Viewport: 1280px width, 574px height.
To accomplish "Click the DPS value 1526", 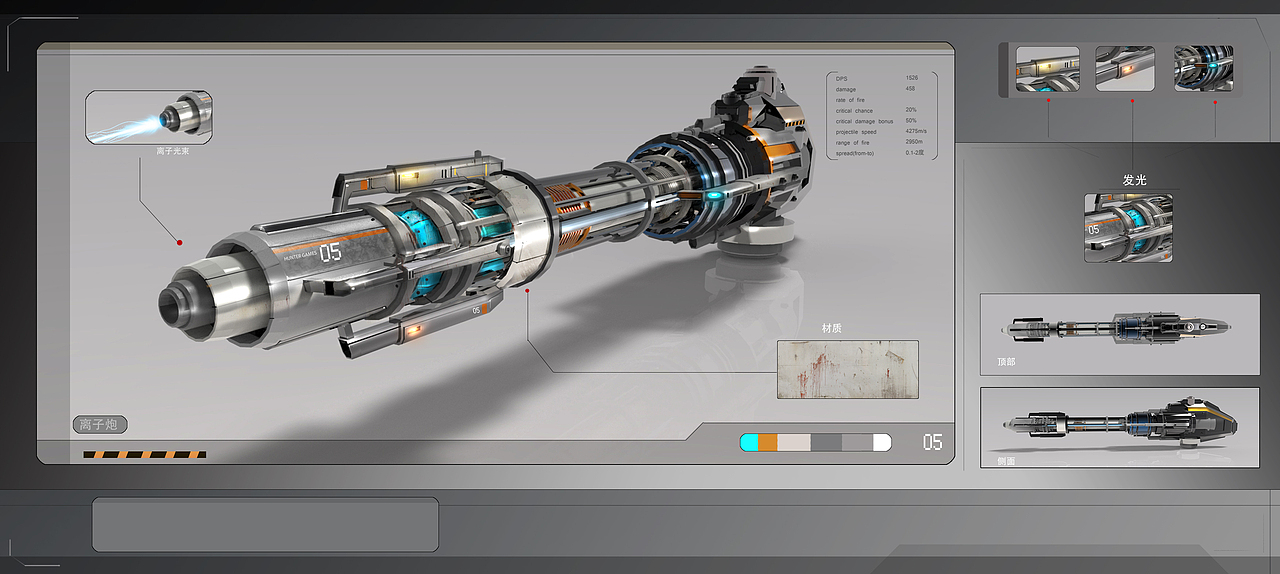I will (912, 78).
